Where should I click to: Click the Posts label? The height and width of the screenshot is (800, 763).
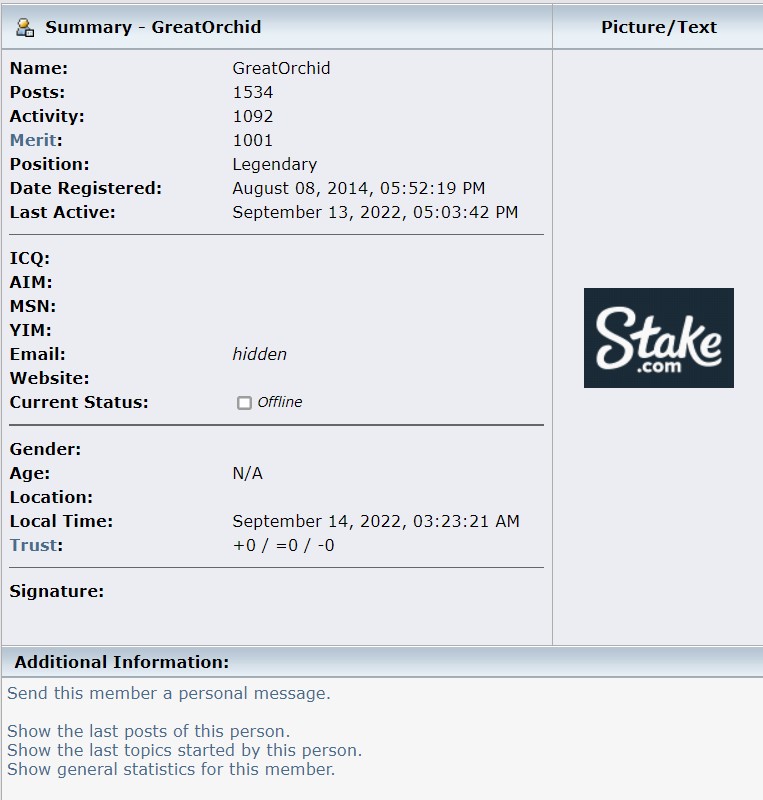coord(37,92)
